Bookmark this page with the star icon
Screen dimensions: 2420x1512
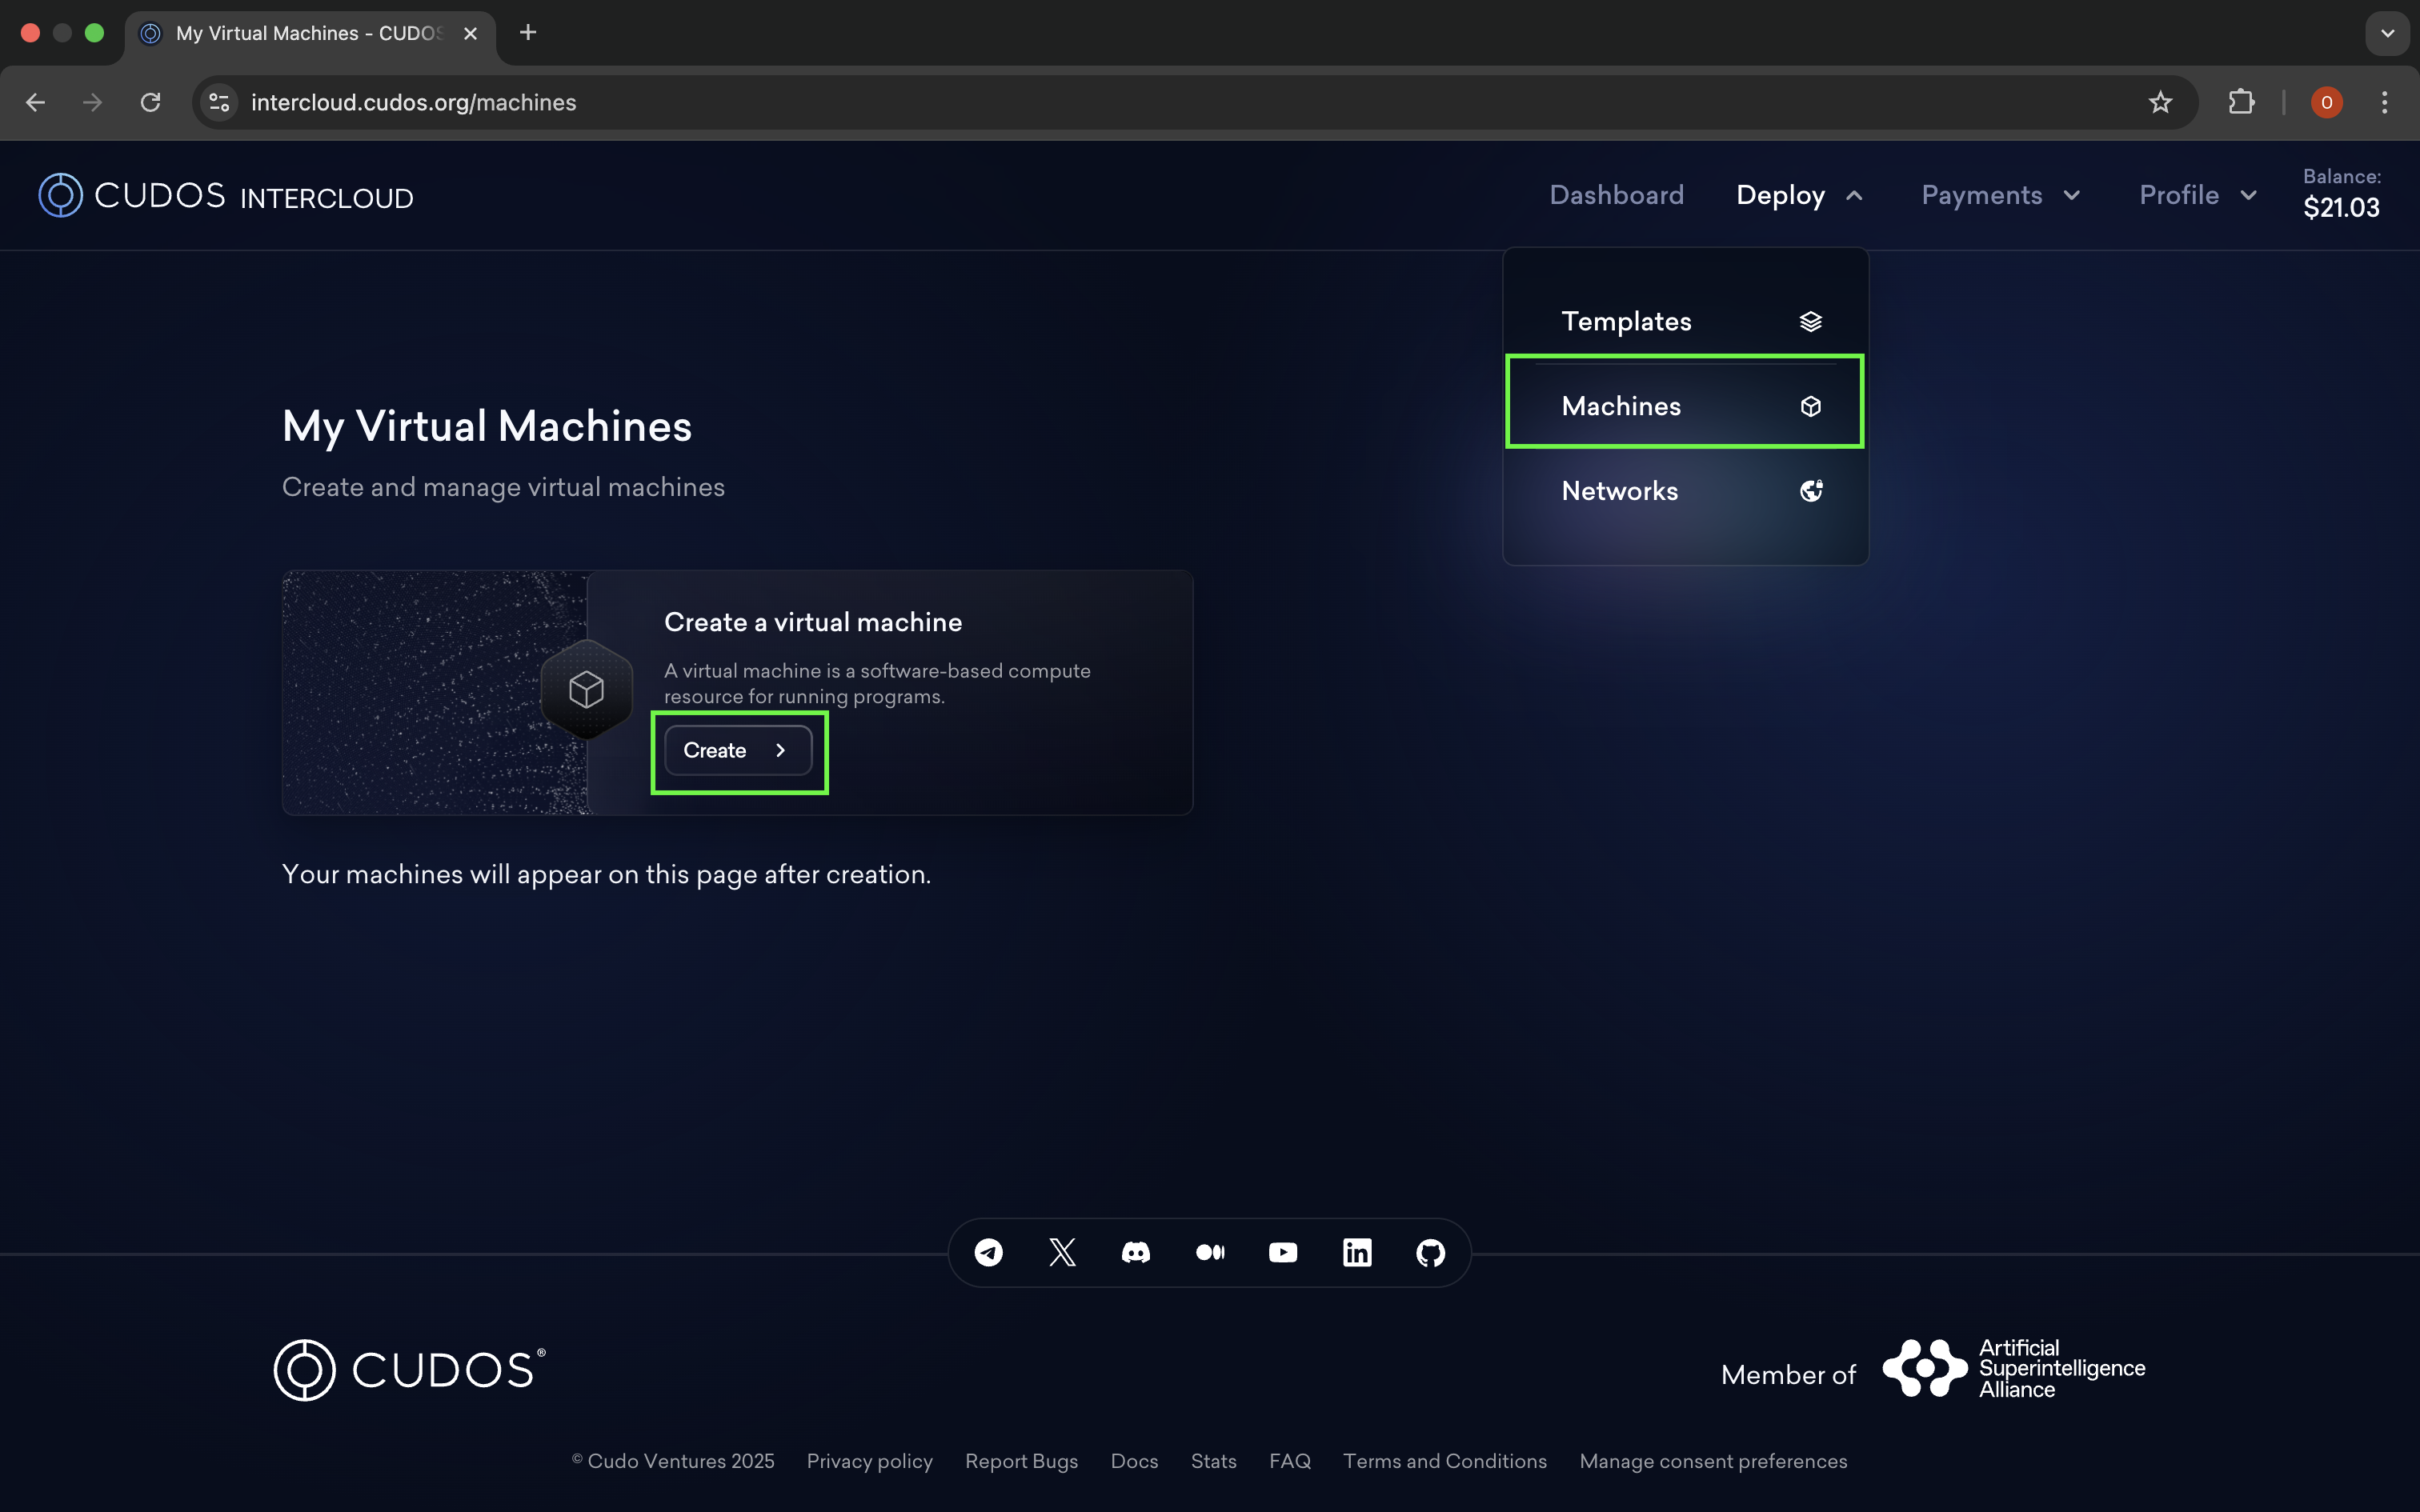[x=2160, y=102]
